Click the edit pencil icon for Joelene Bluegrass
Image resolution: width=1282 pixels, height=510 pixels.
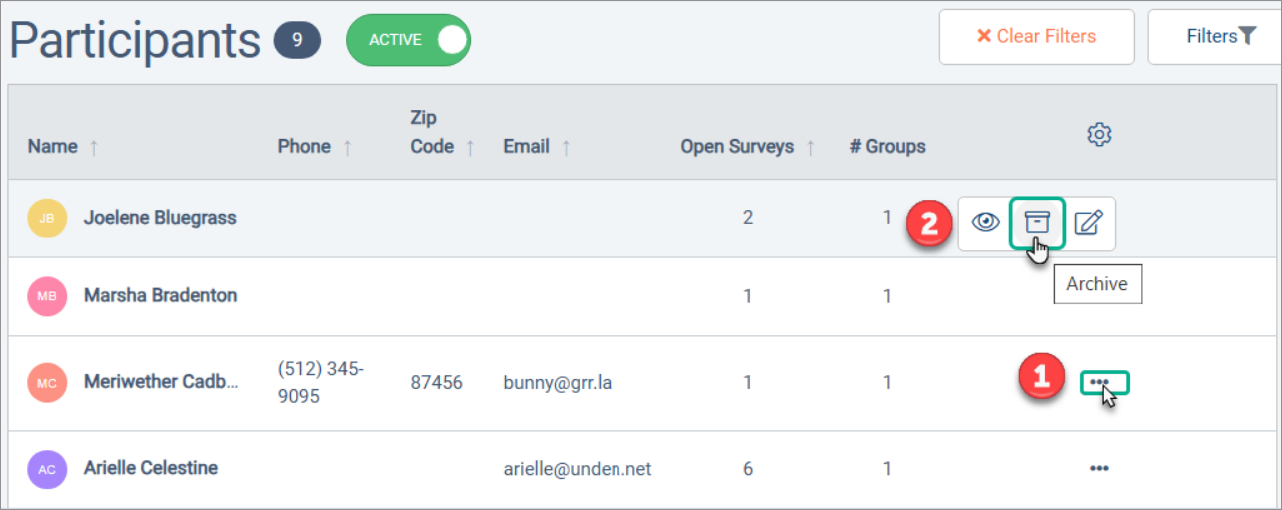pyautogui.click(x=1088, y=223)
